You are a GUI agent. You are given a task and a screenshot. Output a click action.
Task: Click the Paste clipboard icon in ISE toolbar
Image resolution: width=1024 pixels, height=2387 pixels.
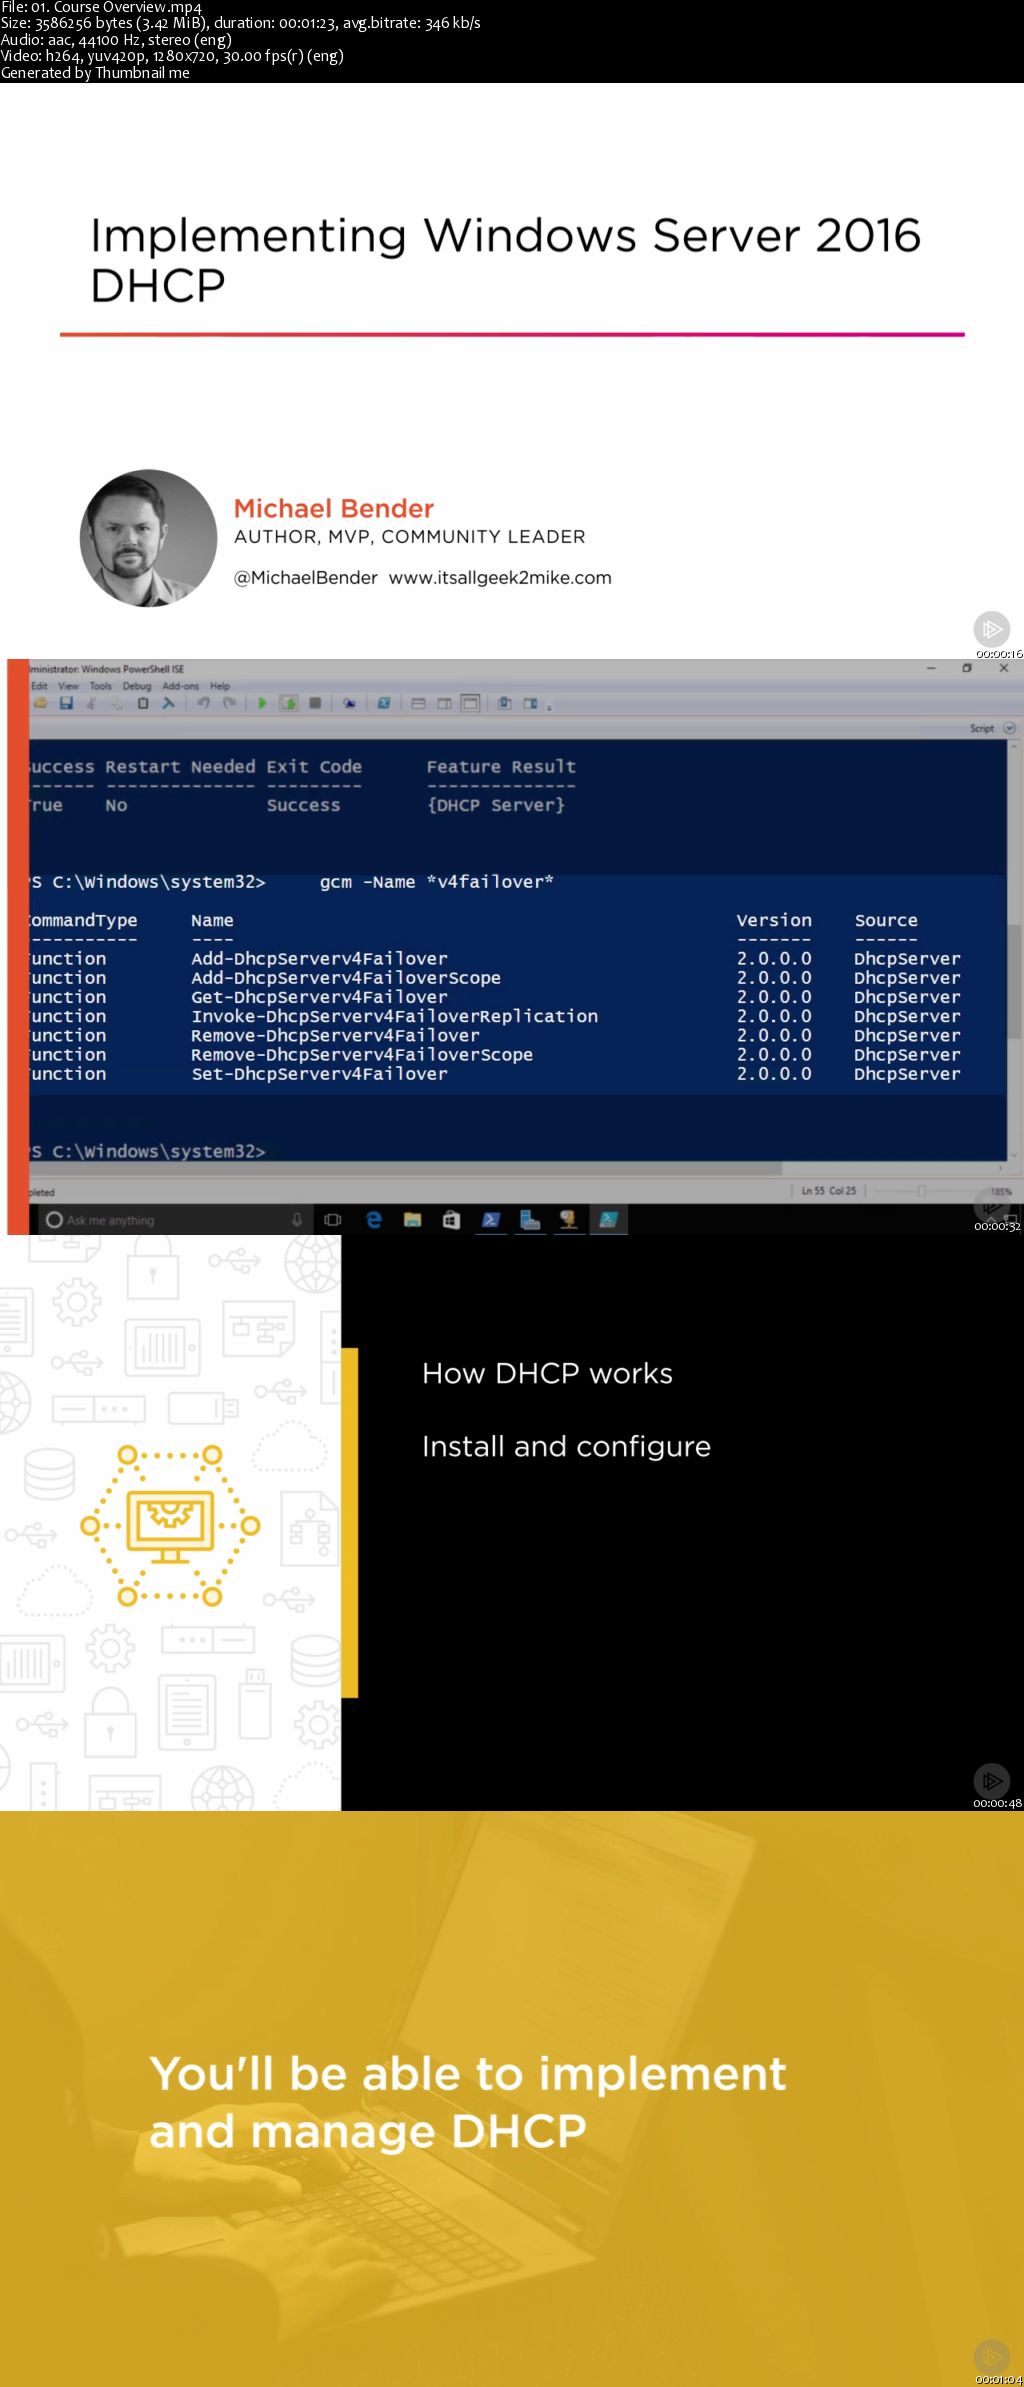[x=143, y=703]
